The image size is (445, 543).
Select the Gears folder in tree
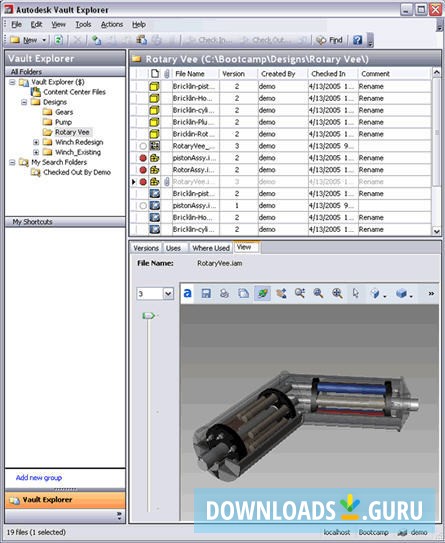(x=64, y=112)
